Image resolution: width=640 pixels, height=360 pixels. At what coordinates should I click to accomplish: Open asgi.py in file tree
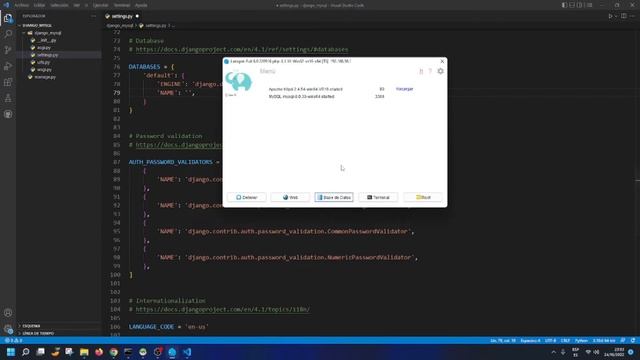(44, 47)
